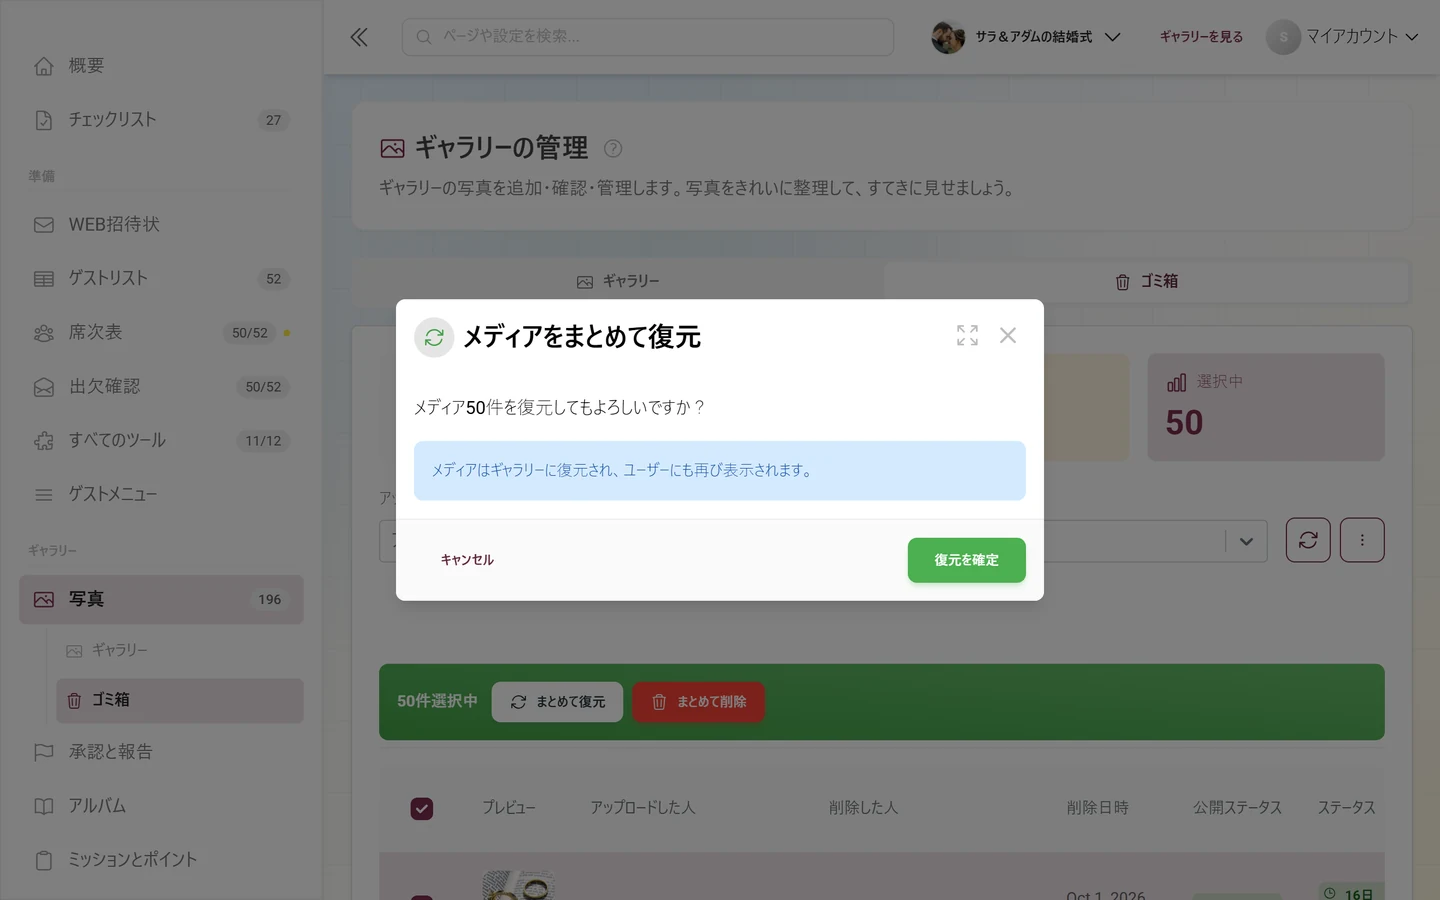Image resolution: width=1440 pixels, height=900 pixels.
Task: Toggle the select-all checkbox in table header
Action: pyautogui.click(x=422, y=808)
